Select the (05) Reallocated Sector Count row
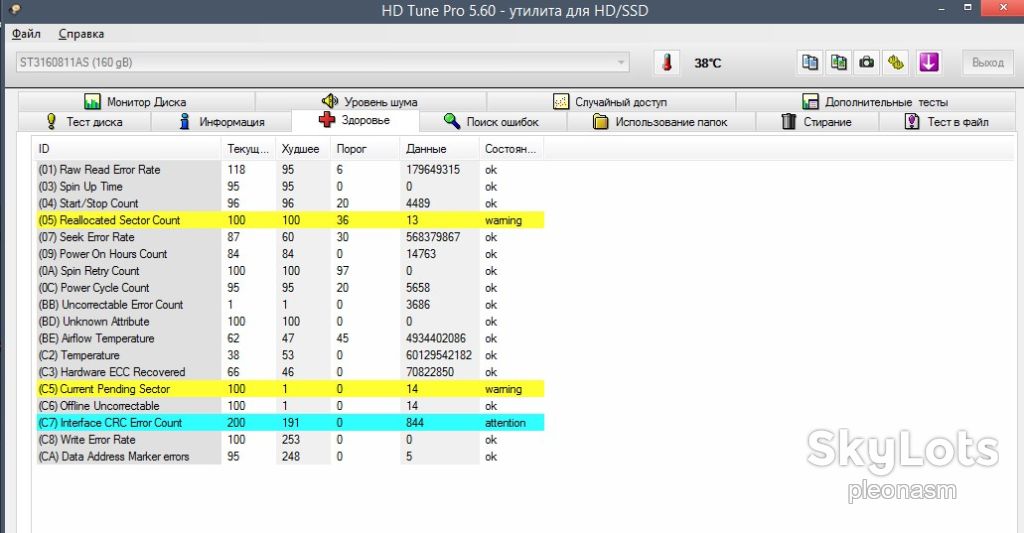Screen dimensions: 1024x533 [x=290, y=220]
